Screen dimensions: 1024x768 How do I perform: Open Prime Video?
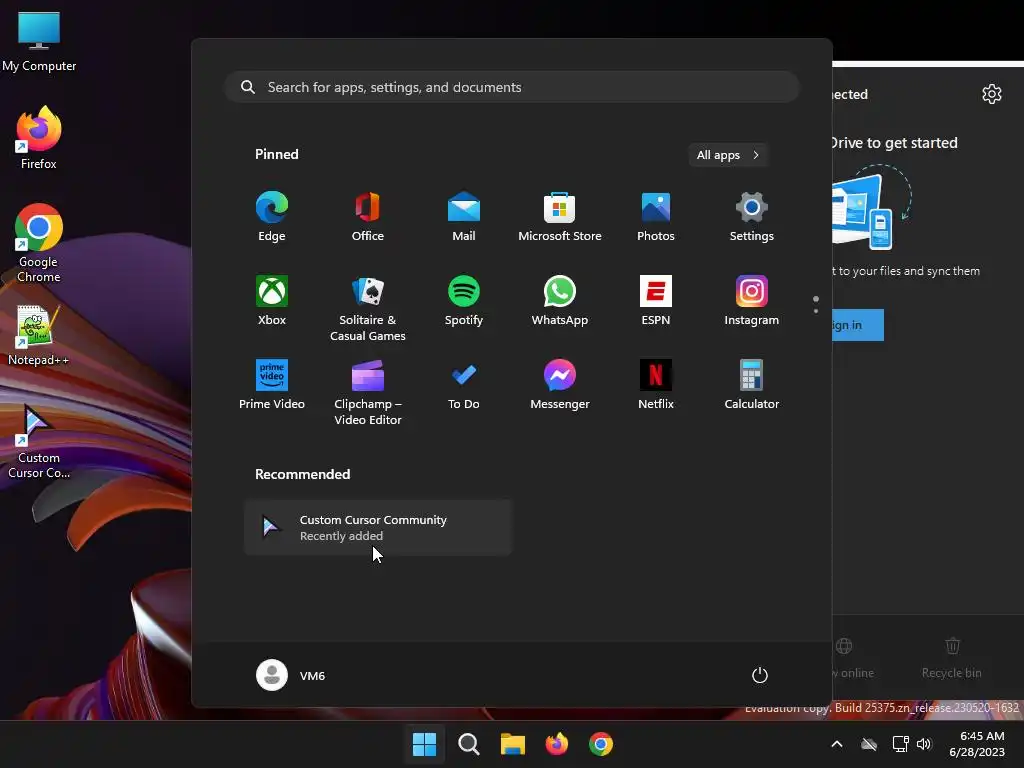pos(272,385)
